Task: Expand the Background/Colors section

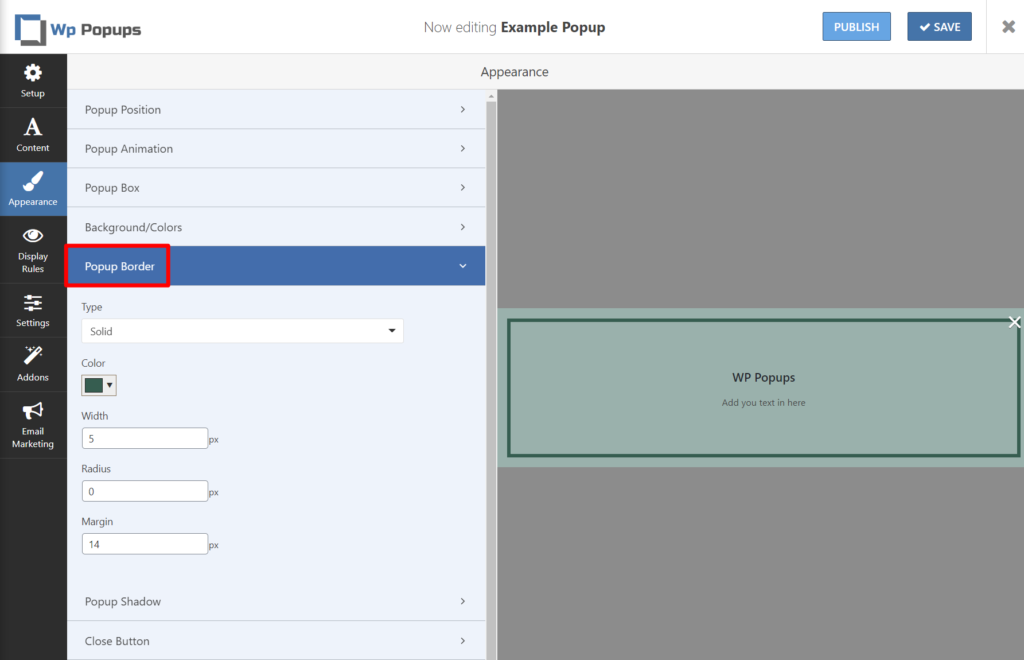Action: pyautogui.click(x=277, y=227)
